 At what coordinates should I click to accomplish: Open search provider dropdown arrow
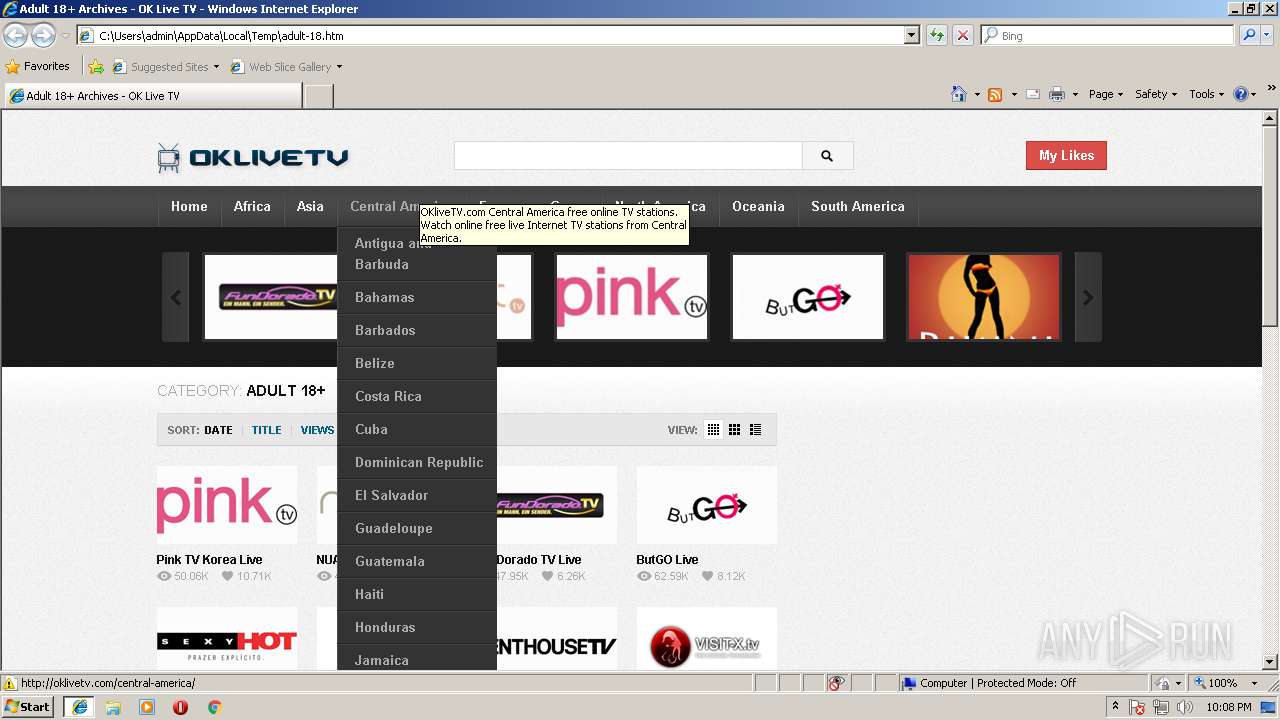1268,35
